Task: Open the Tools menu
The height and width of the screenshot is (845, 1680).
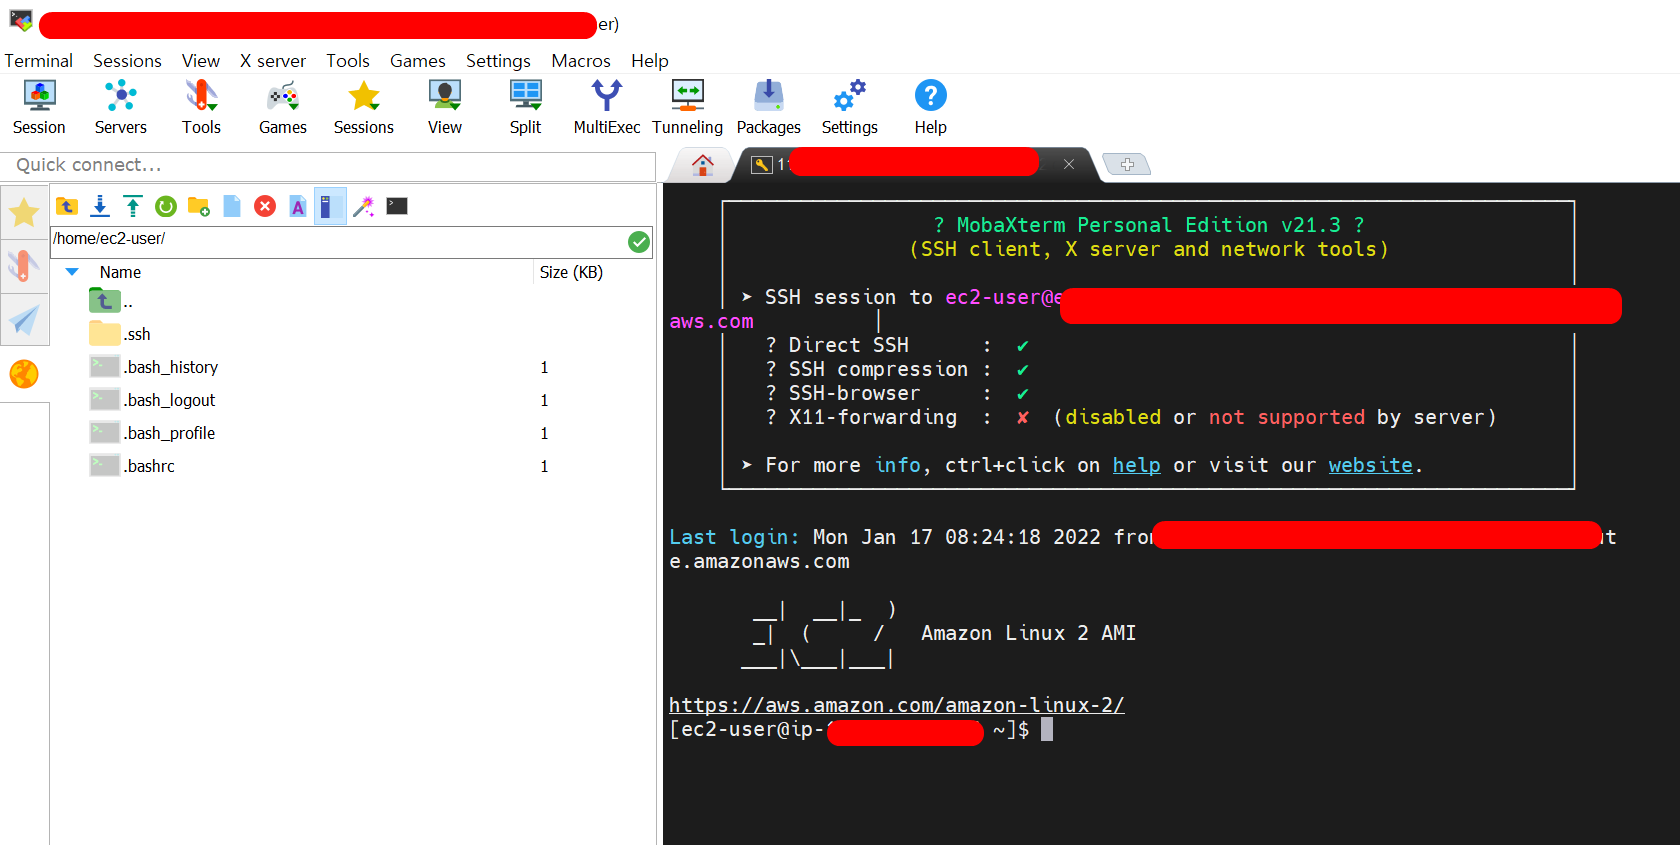Action: click(348, 61)
